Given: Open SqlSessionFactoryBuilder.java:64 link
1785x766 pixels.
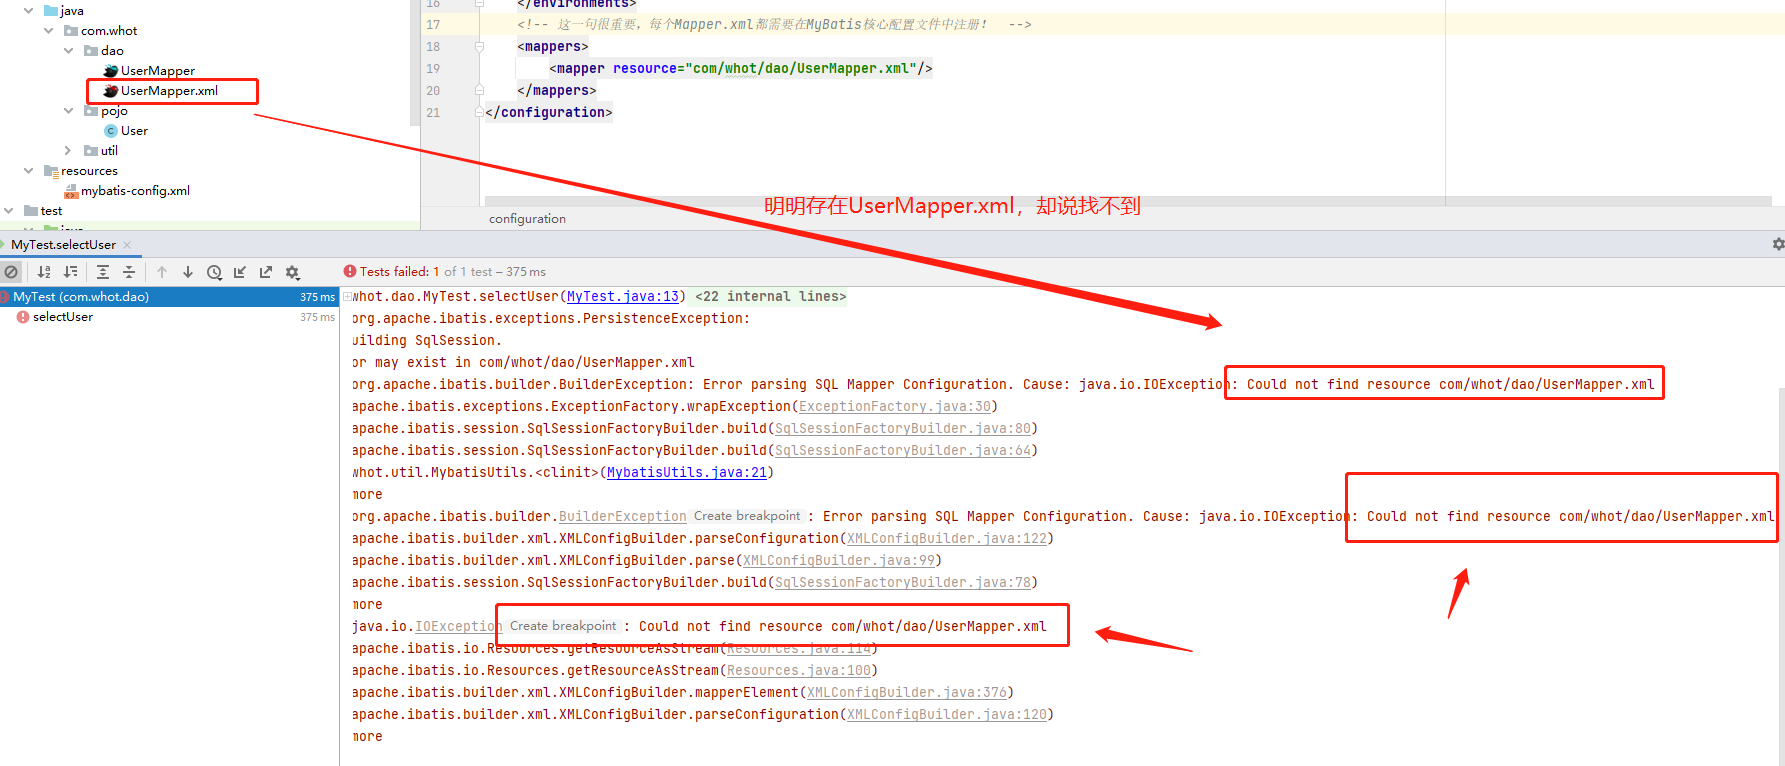Looking at the screenshot, I should pos(903,451).
